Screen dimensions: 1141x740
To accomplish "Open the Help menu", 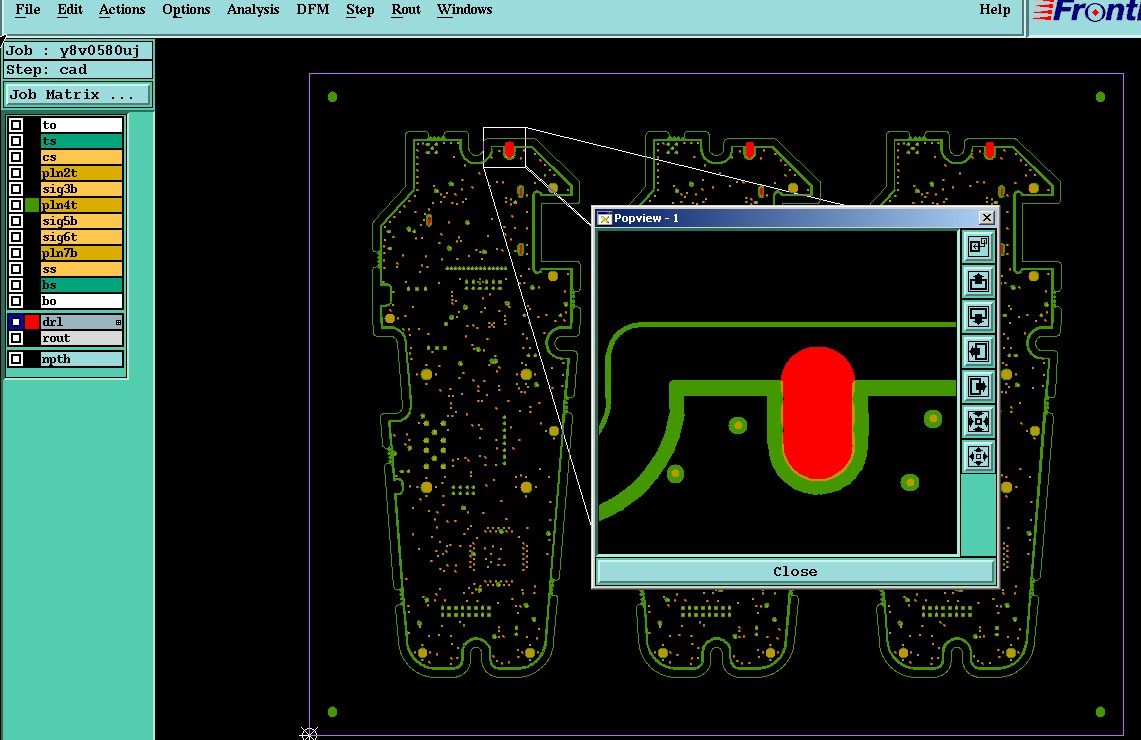I will [995, 9].
